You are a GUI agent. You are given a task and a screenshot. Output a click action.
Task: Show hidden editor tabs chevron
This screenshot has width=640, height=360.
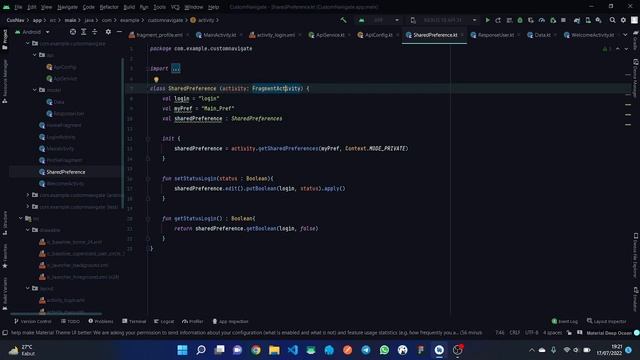click(x=625, y=35)
